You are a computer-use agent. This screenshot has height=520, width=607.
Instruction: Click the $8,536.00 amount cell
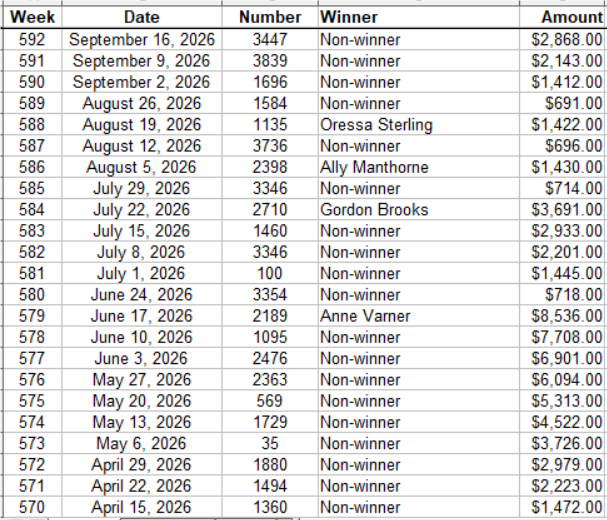point(563,316)
